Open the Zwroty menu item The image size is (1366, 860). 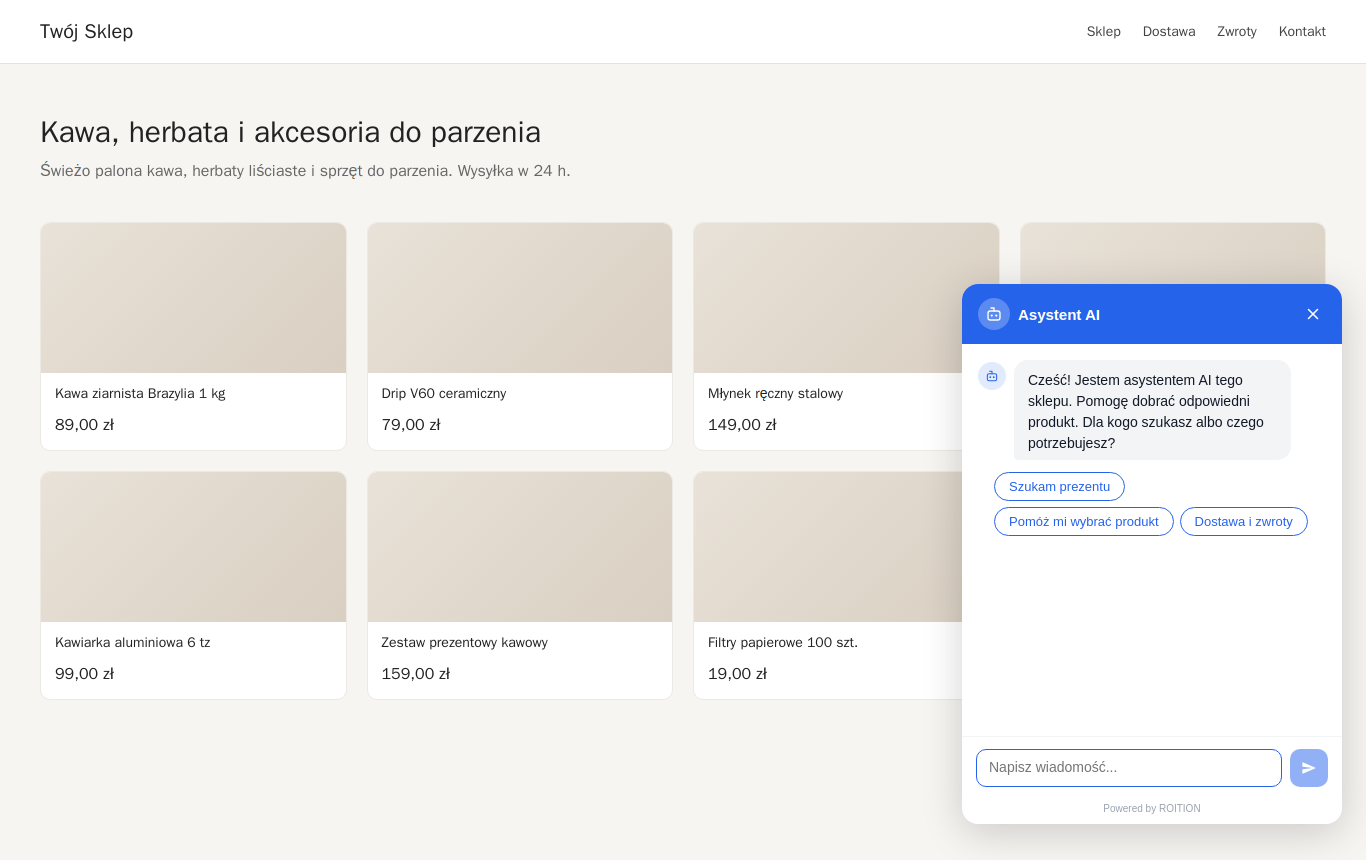point(1237,31)
